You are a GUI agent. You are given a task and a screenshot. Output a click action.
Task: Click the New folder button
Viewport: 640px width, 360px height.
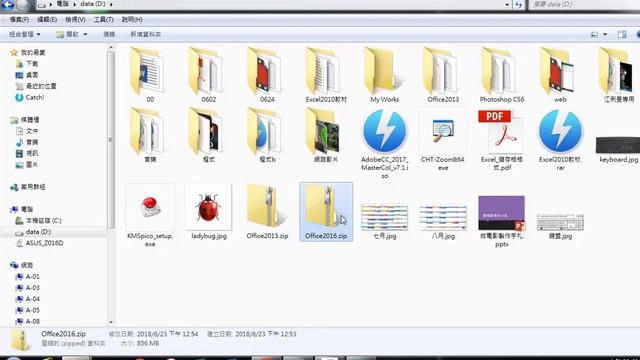(x=145, y=34)
